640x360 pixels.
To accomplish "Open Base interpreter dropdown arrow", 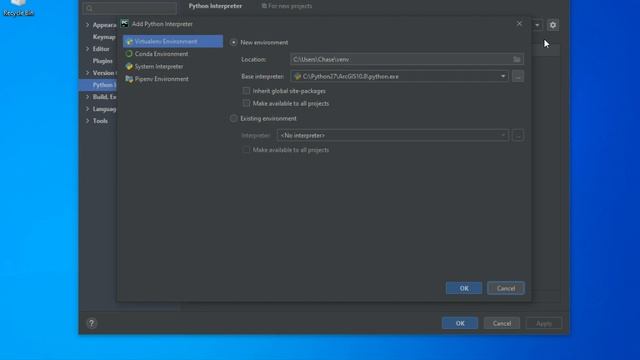I will [x=503, y=76].
